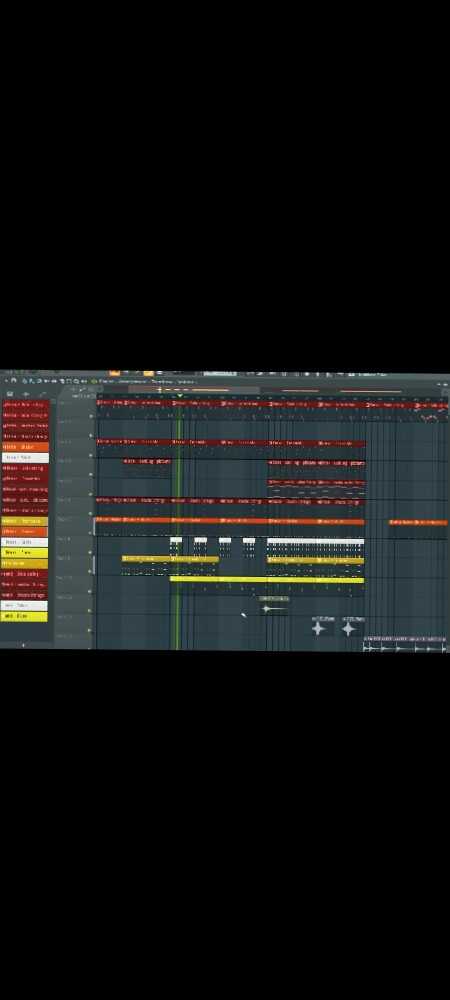Select the white pattern in the upper pattern list
Image resolution: width=450 pixels, height=1000 pixels.
click(25, 457)
